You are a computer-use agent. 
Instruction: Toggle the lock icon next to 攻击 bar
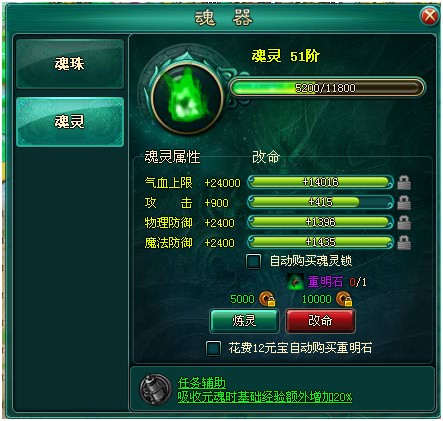click(404, 203)
